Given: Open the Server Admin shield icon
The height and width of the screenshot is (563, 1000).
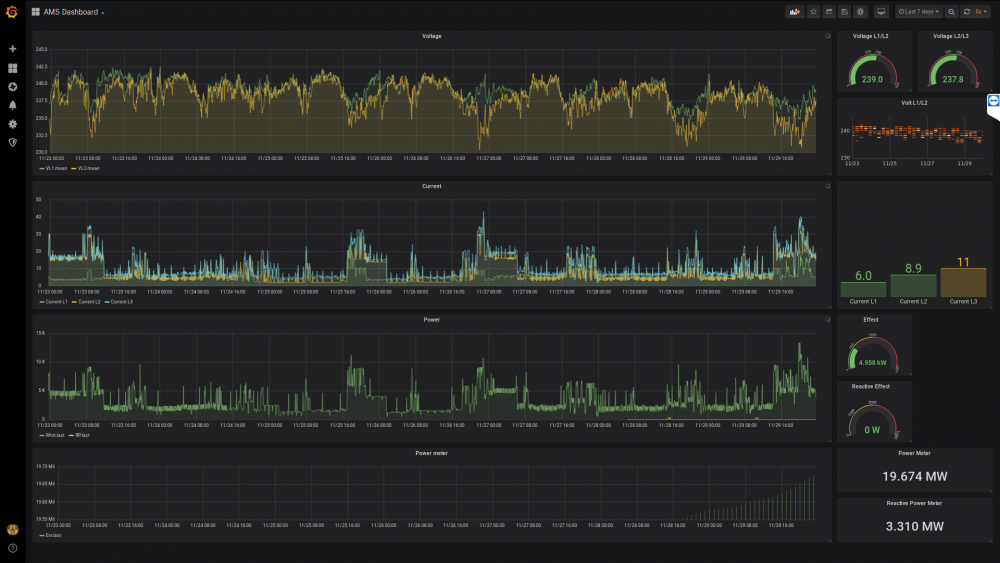Looking at the screenshot, I should click(x=13, y=143).
